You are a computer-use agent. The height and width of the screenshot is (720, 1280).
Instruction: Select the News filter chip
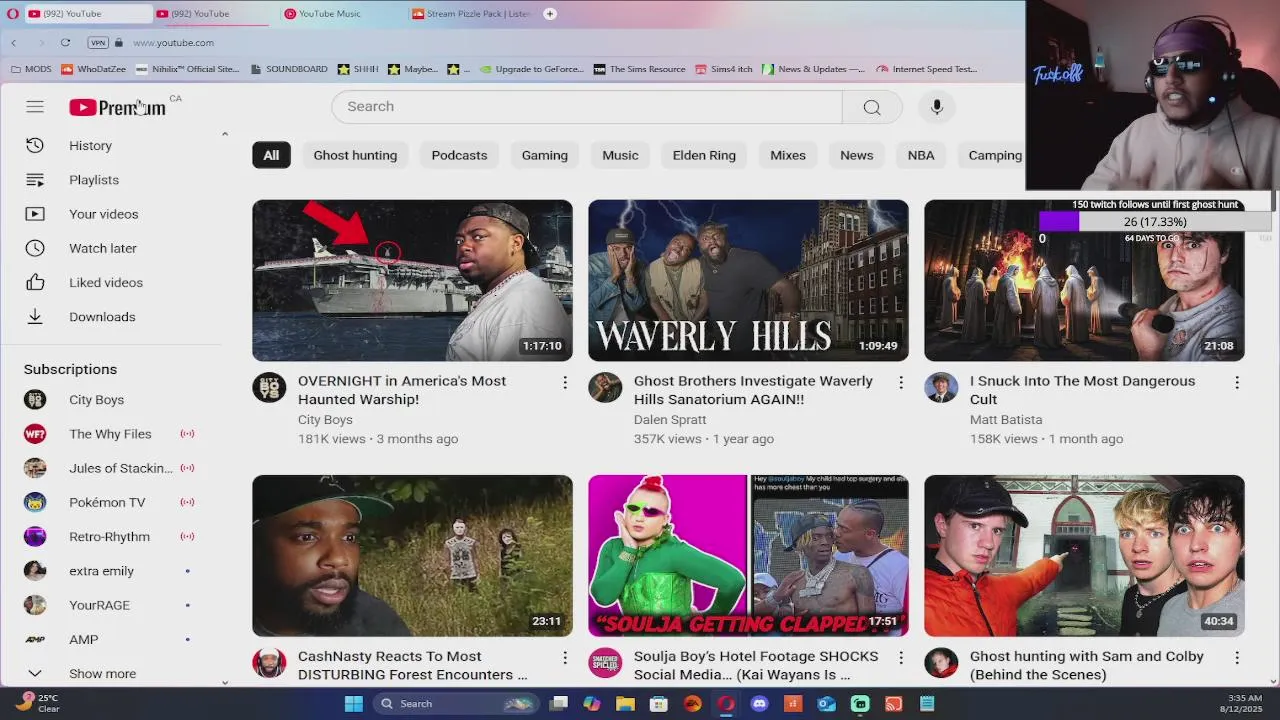point(856,155)
